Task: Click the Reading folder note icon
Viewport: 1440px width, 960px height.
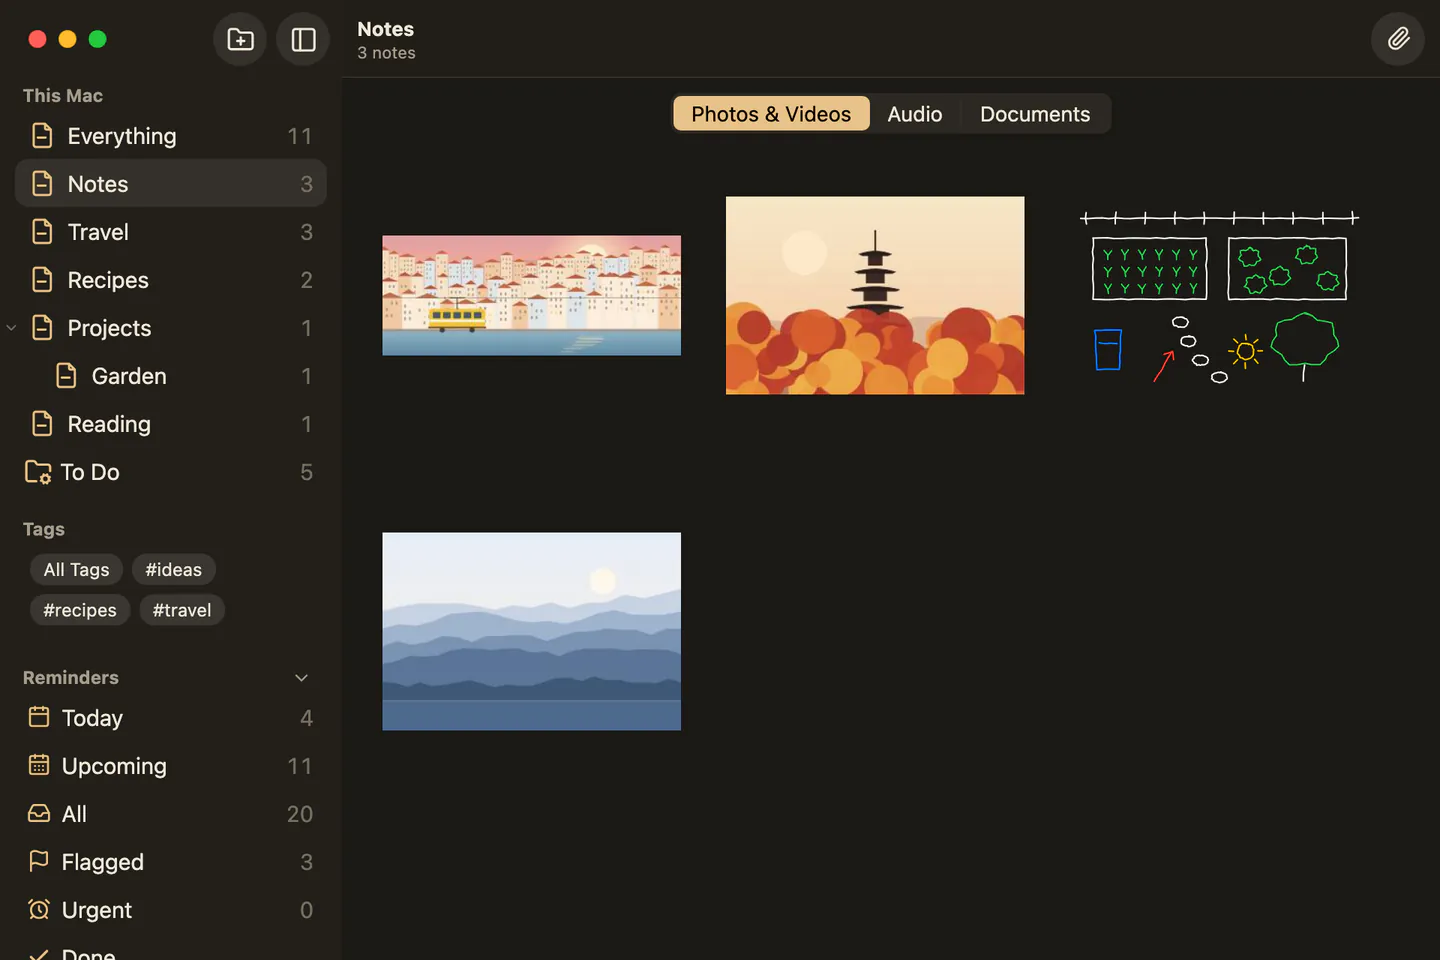Action: [x=42, y=424]
